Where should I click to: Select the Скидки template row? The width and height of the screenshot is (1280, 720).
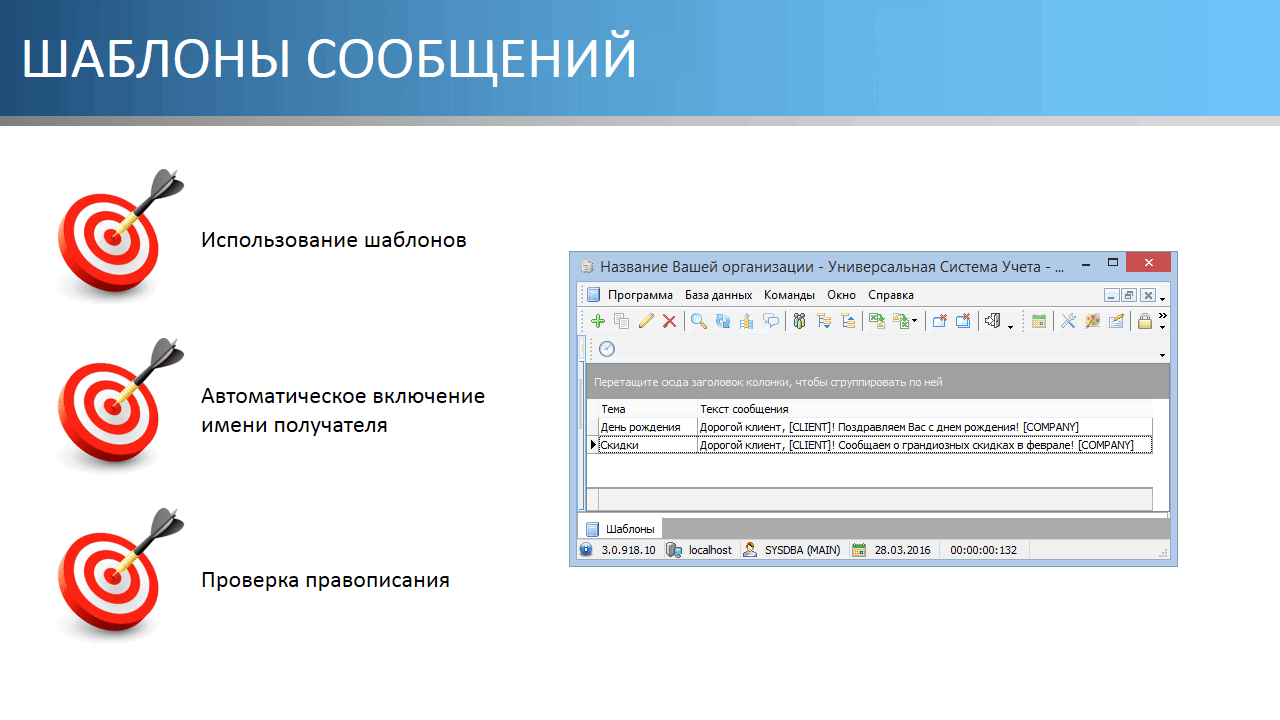click(x=869, y=445)
